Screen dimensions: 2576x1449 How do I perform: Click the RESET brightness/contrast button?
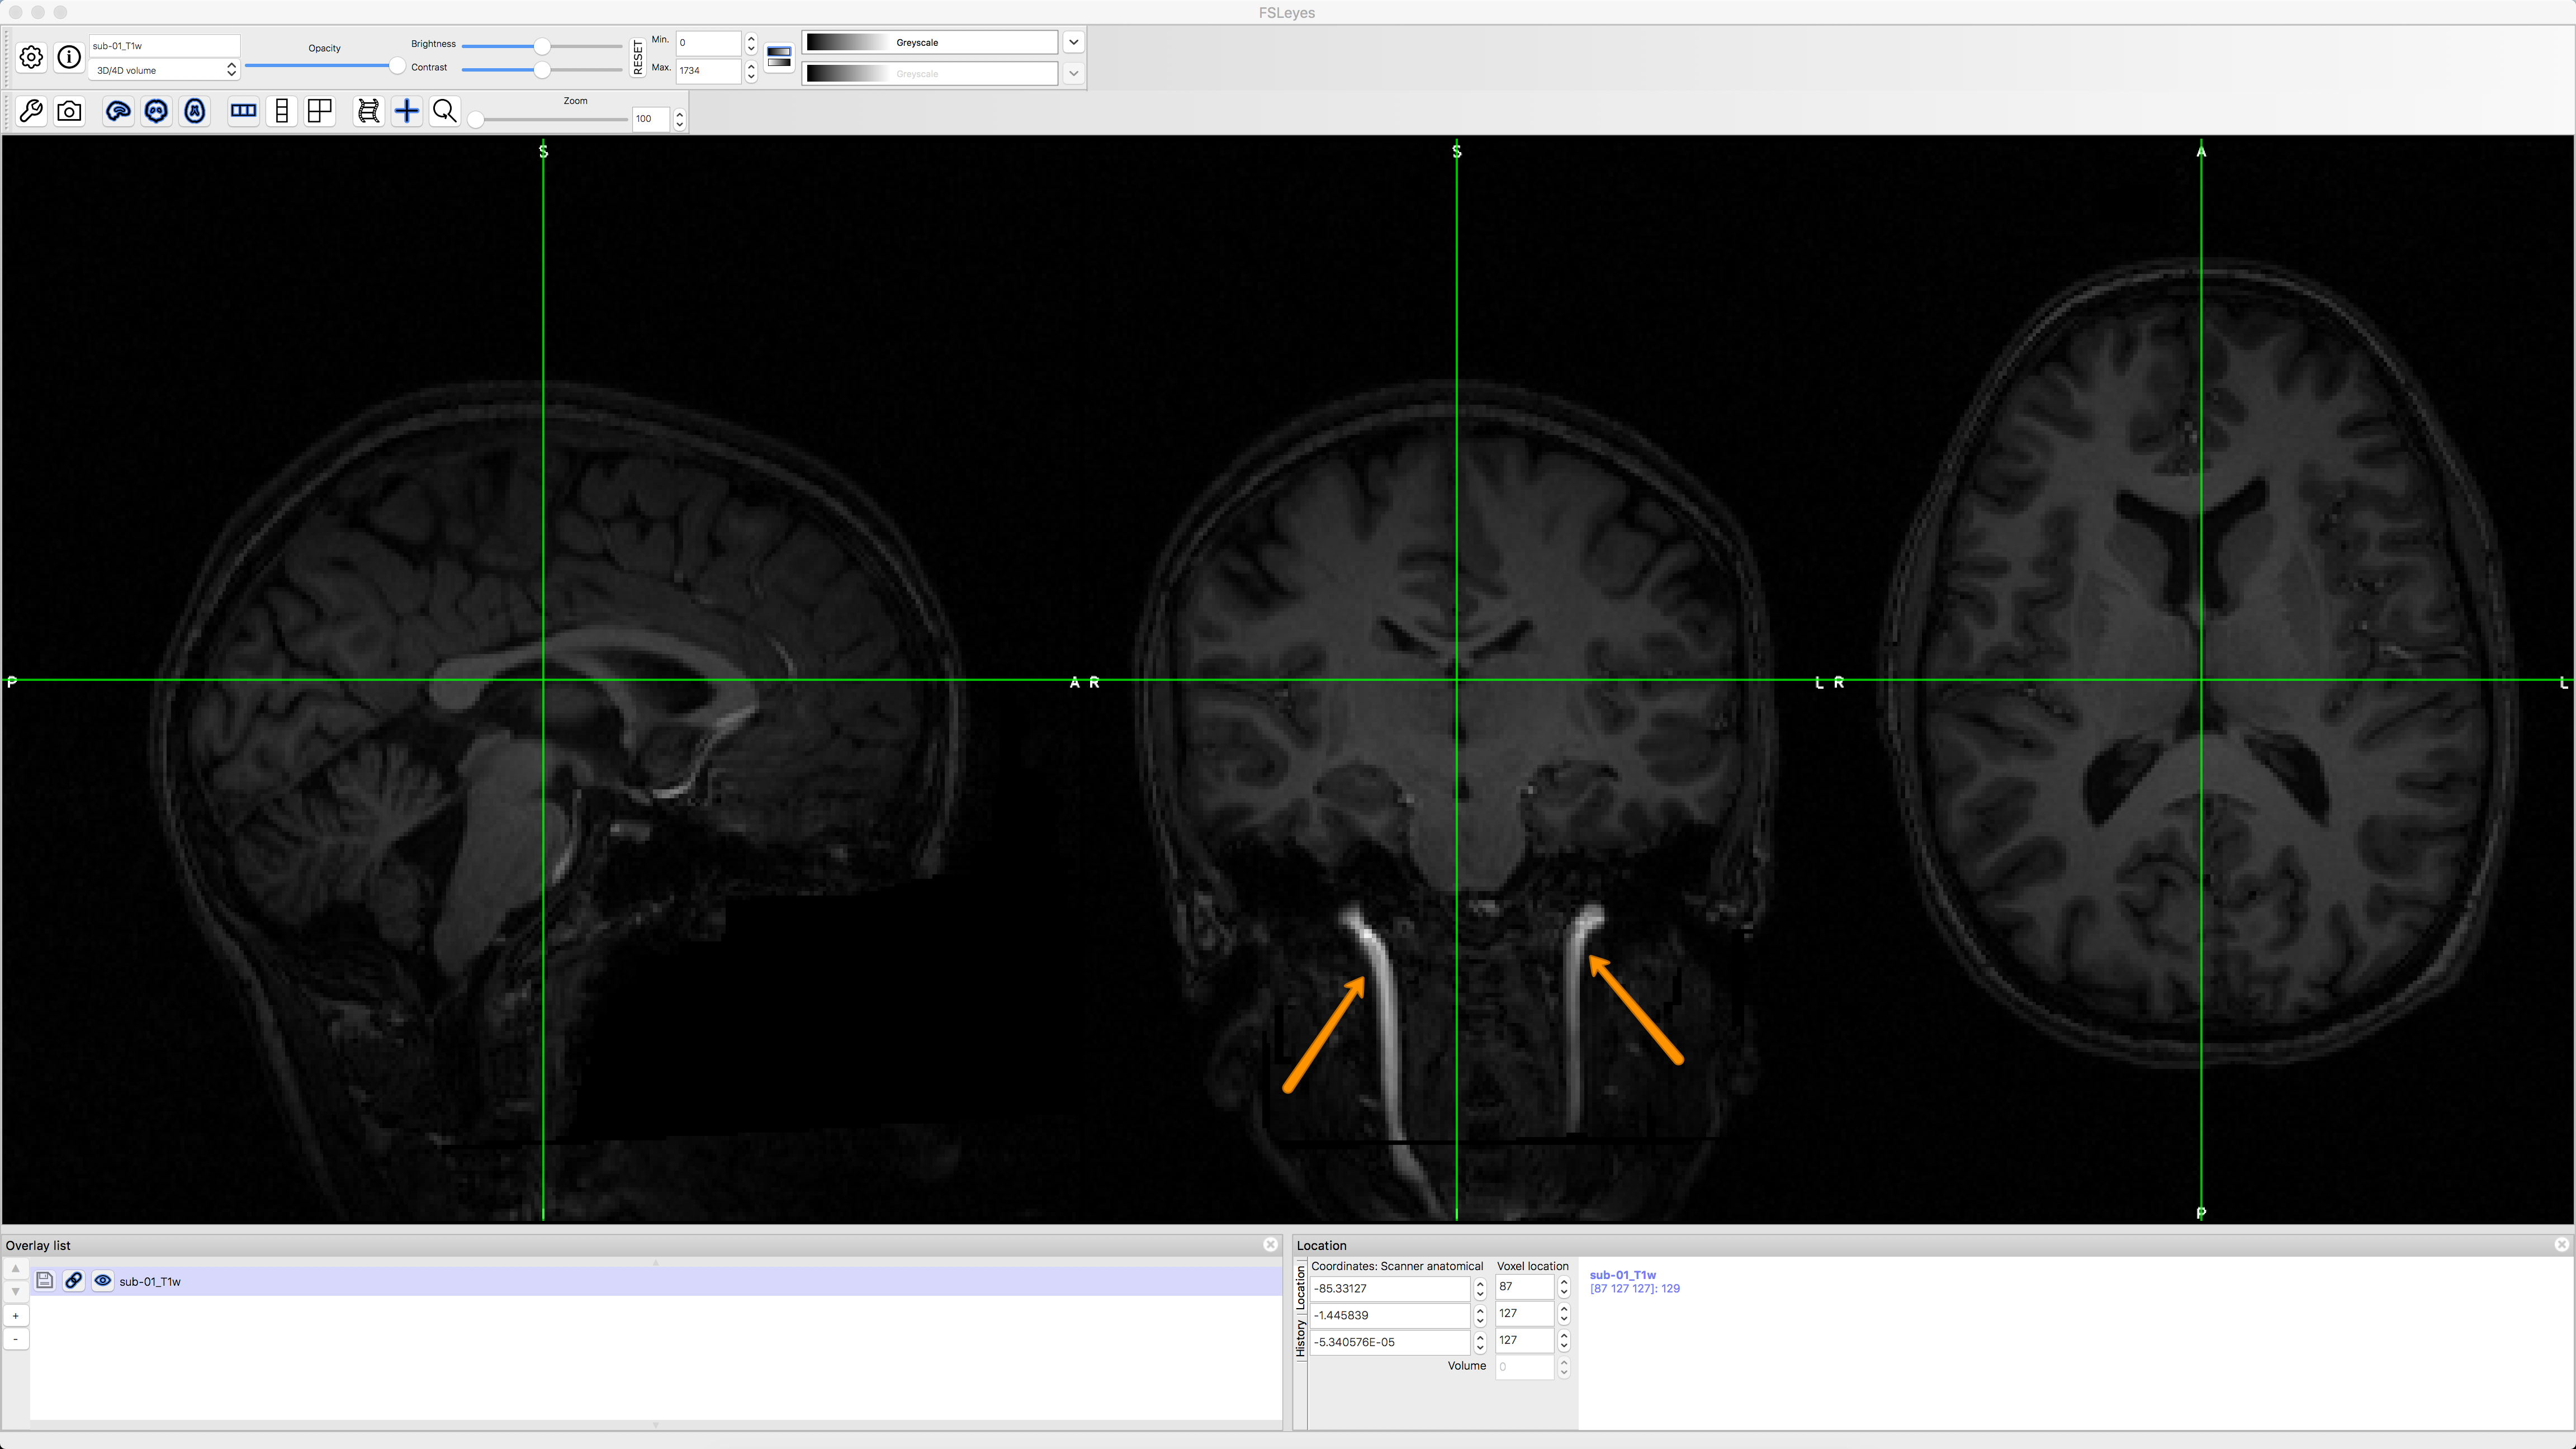click(x=638, y=57)
